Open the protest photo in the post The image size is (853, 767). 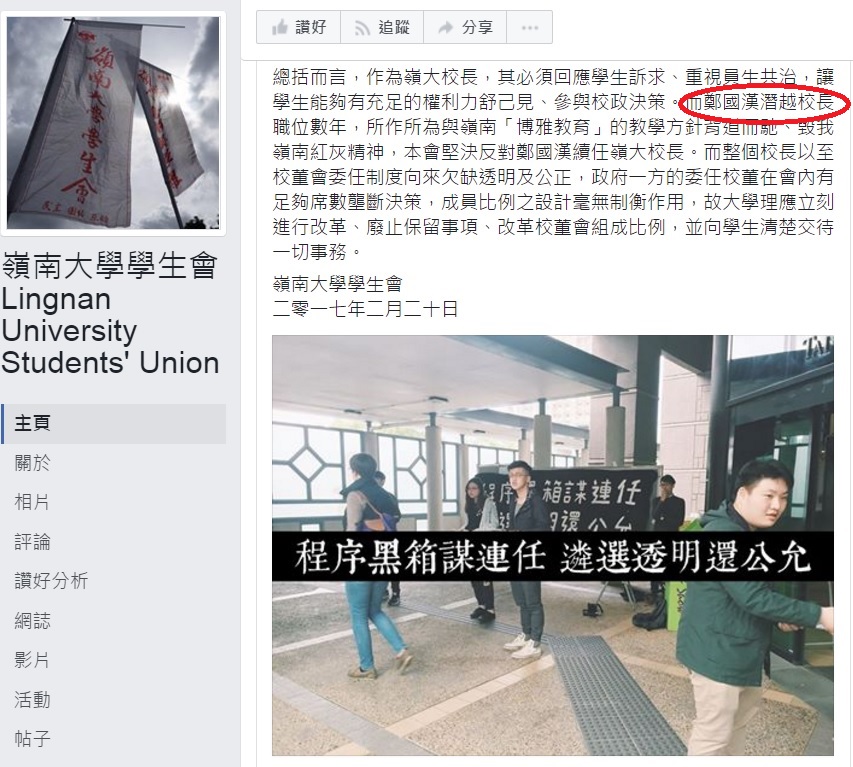point(553,545)
